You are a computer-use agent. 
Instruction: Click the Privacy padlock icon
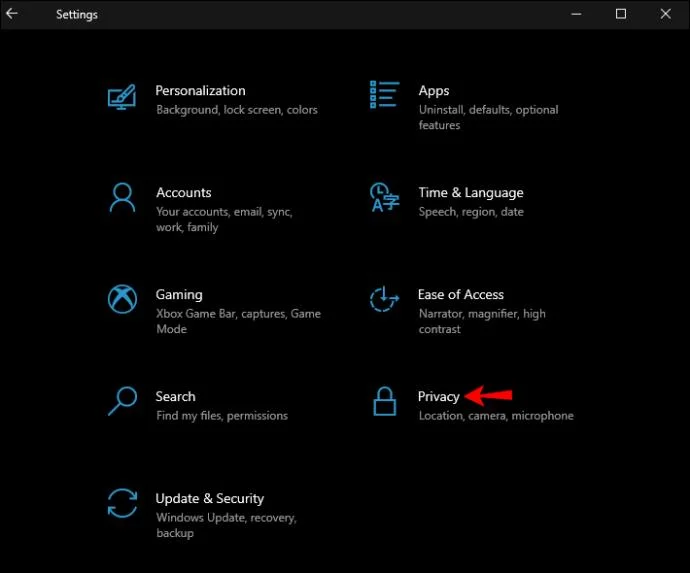pos(385,401)
